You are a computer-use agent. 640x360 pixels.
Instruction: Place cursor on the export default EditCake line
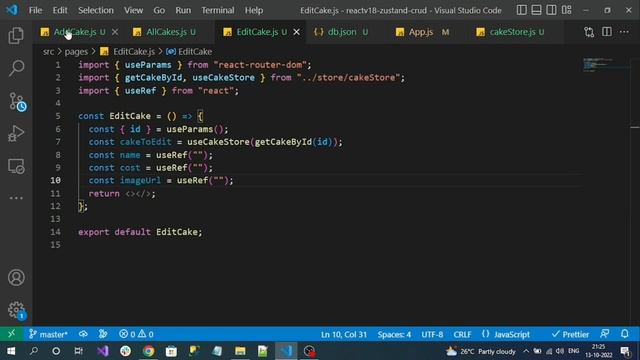pos(140,232)
